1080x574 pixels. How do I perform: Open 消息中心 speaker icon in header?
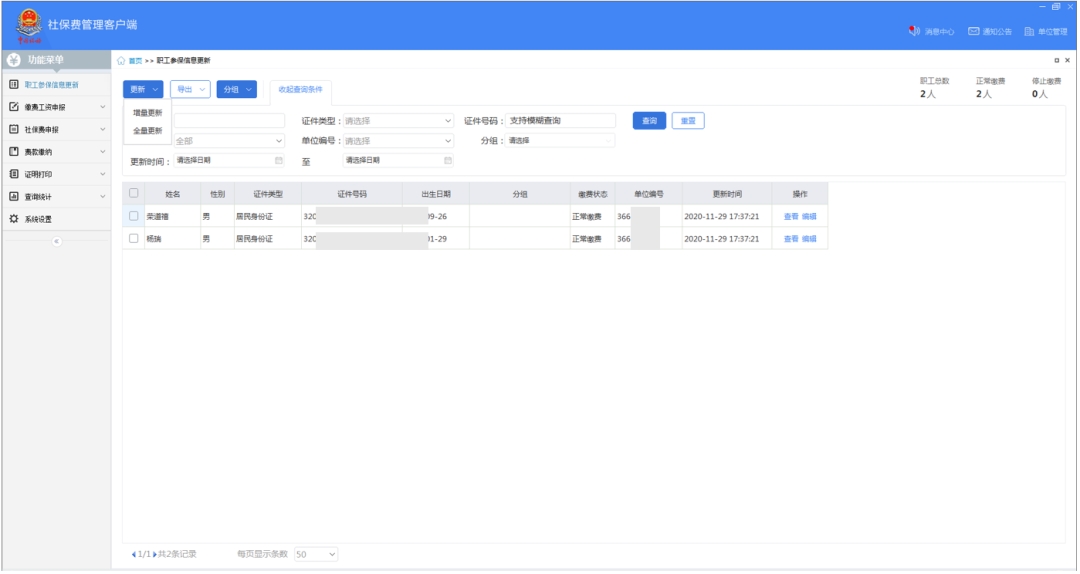[x=914, y=32]
